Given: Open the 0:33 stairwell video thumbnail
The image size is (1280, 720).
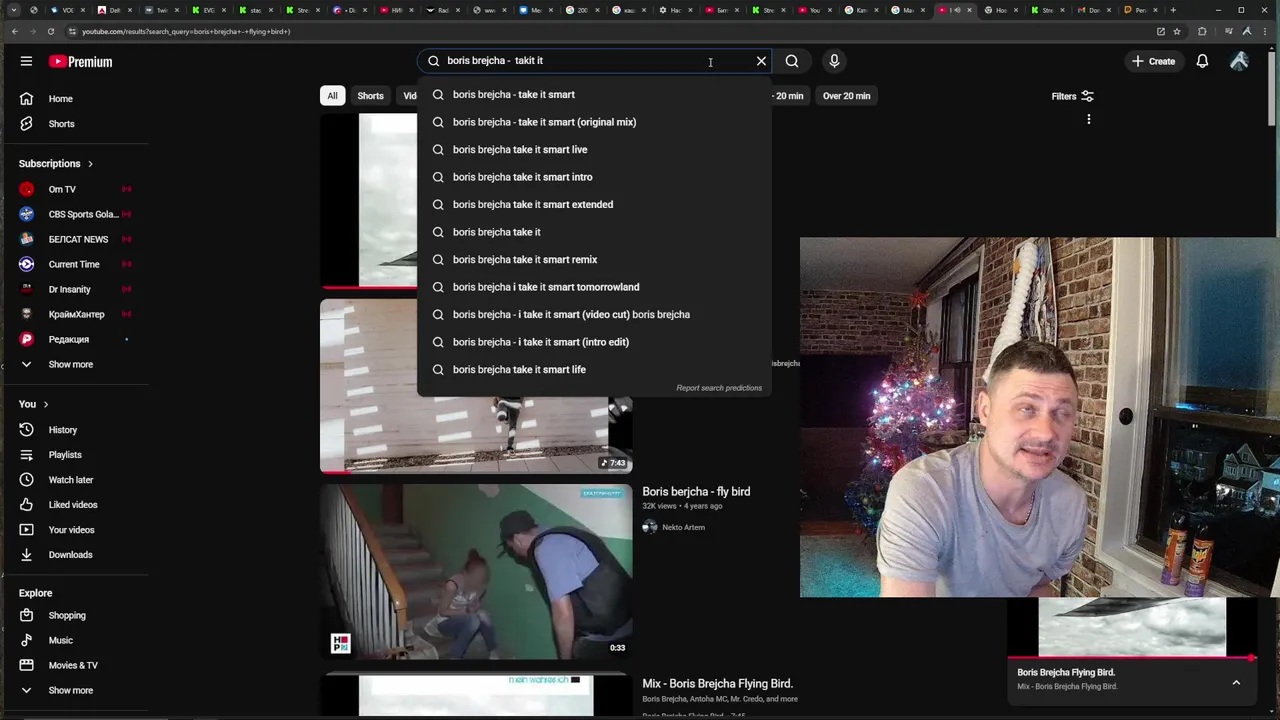Looking at the screenshot, I should (476, 572).
